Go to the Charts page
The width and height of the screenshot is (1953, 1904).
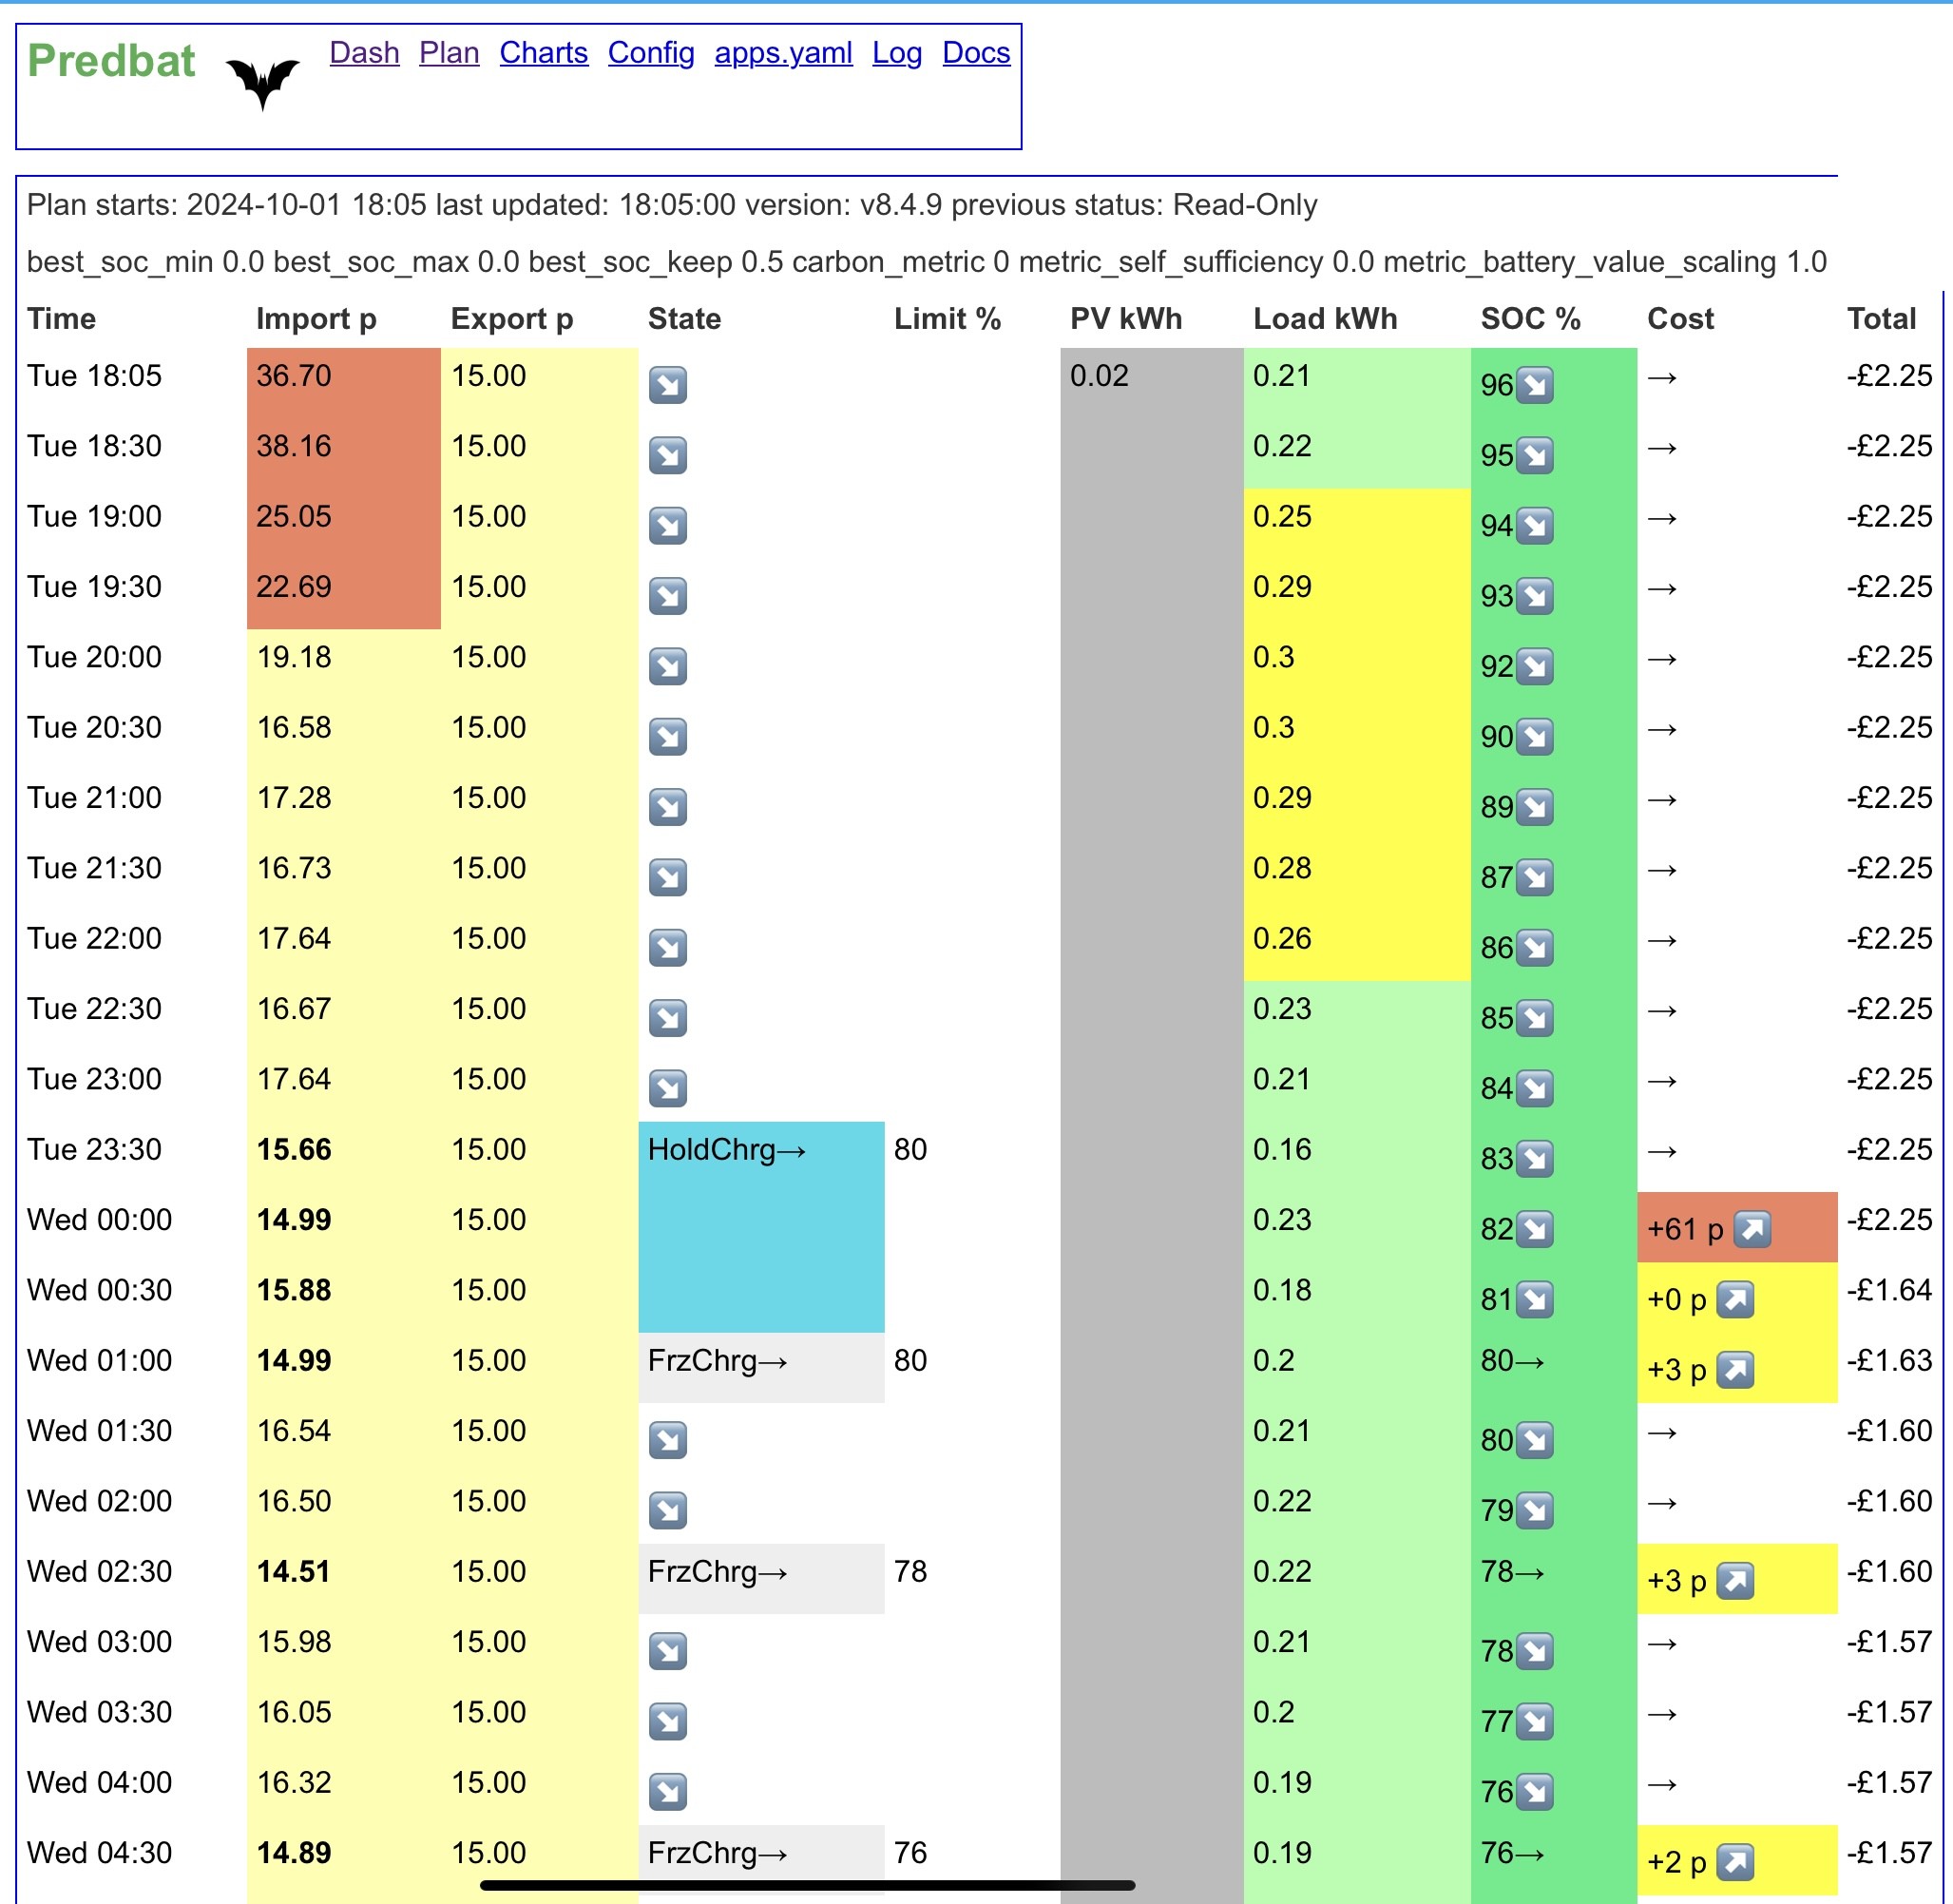[x=543, y=52]
